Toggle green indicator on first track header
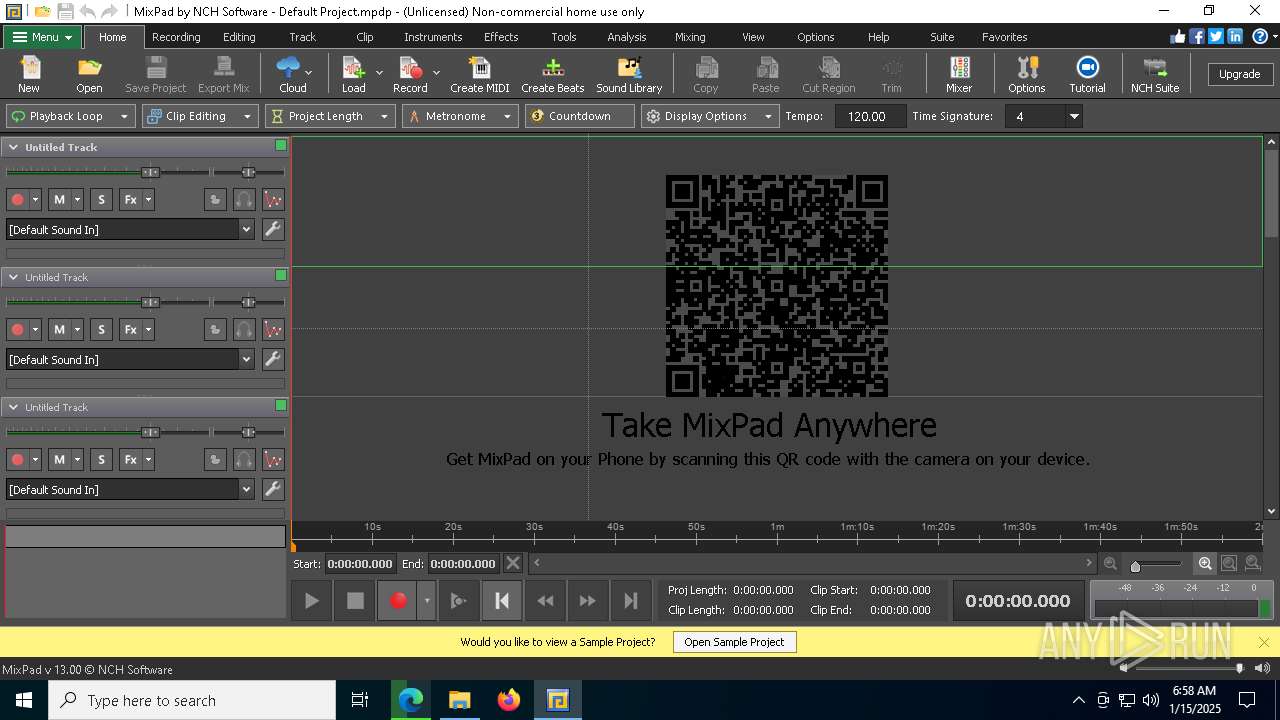The image size is (1280, 720). [x=281, y=145]
